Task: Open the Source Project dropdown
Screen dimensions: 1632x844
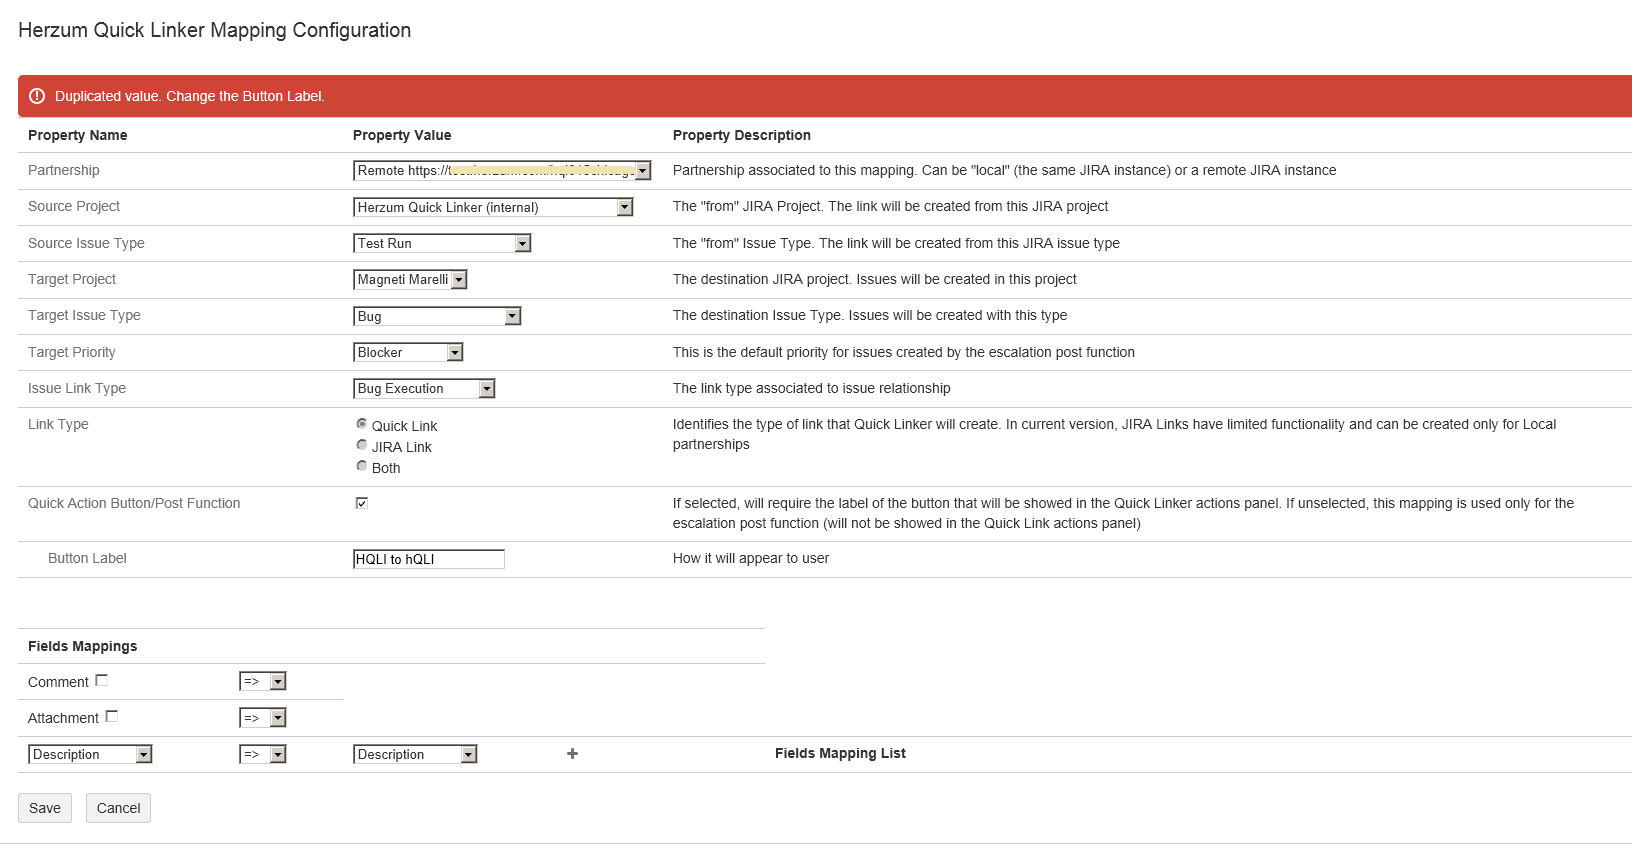Action: point(493,207)
